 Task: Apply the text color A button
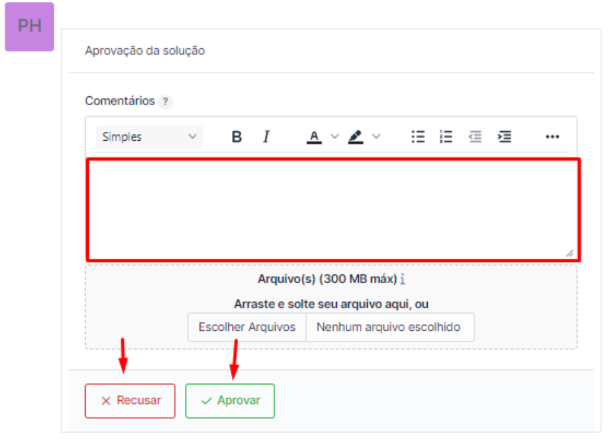tap(313, 137)
